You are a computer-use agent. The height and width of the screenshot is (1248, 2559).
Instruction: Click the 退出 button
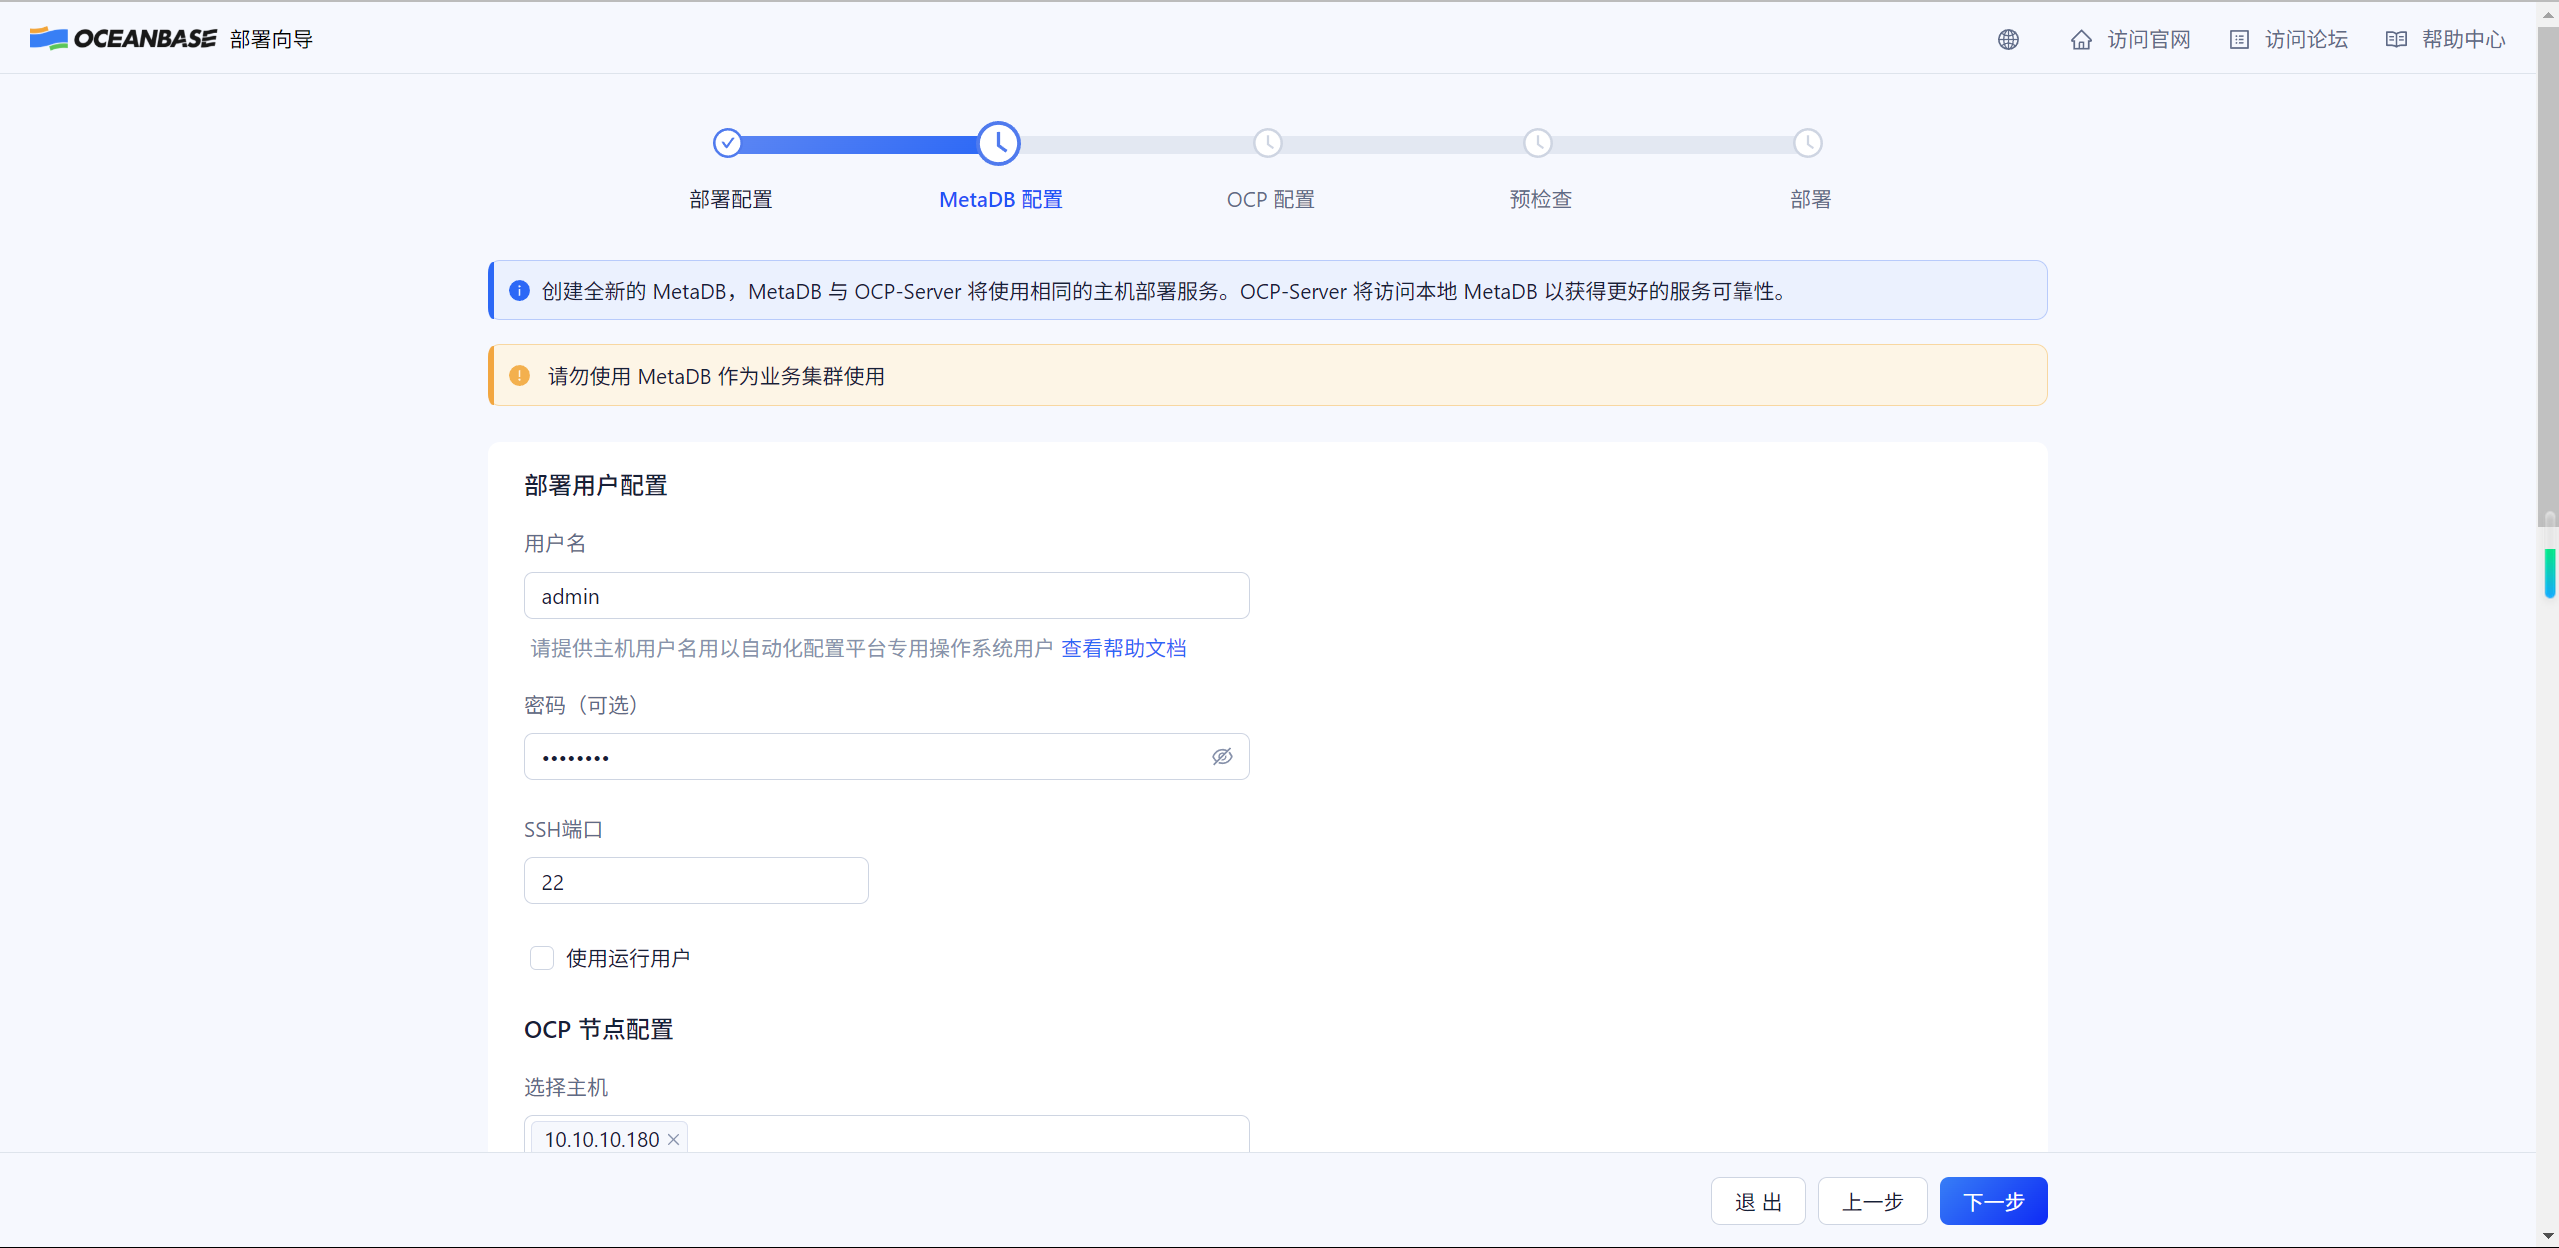(1758, 1201)
